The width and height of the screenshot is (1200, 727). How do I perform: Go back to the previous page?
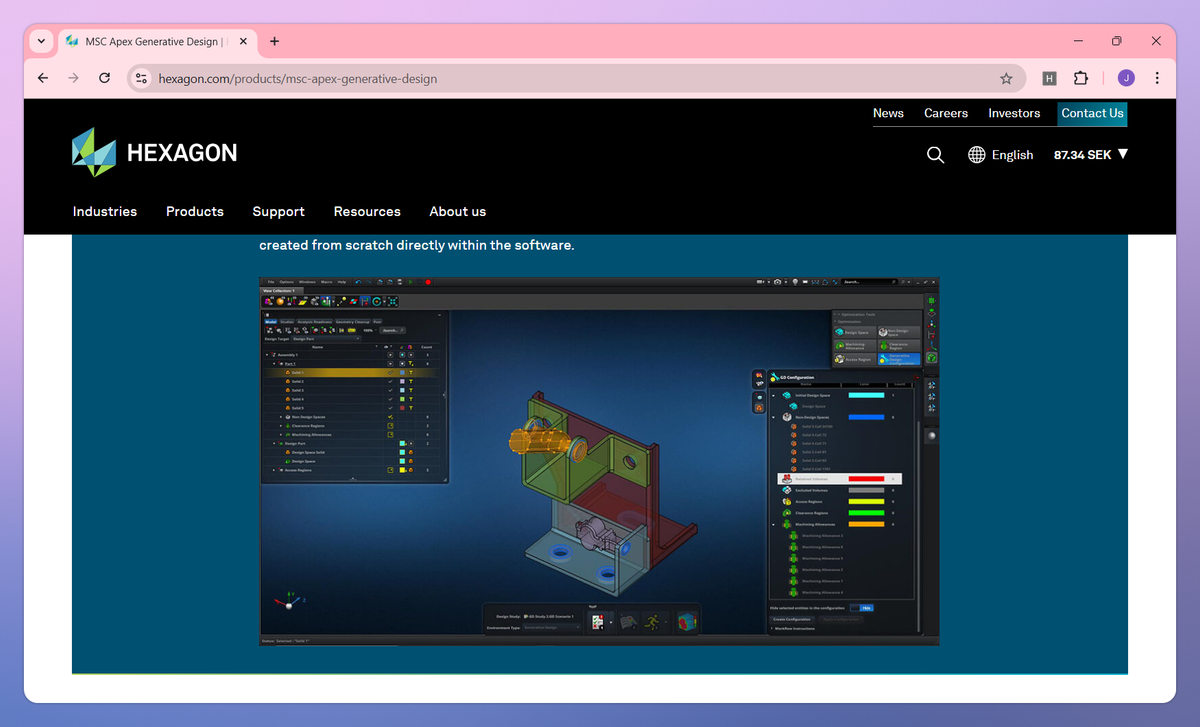(x=42, y=78)
